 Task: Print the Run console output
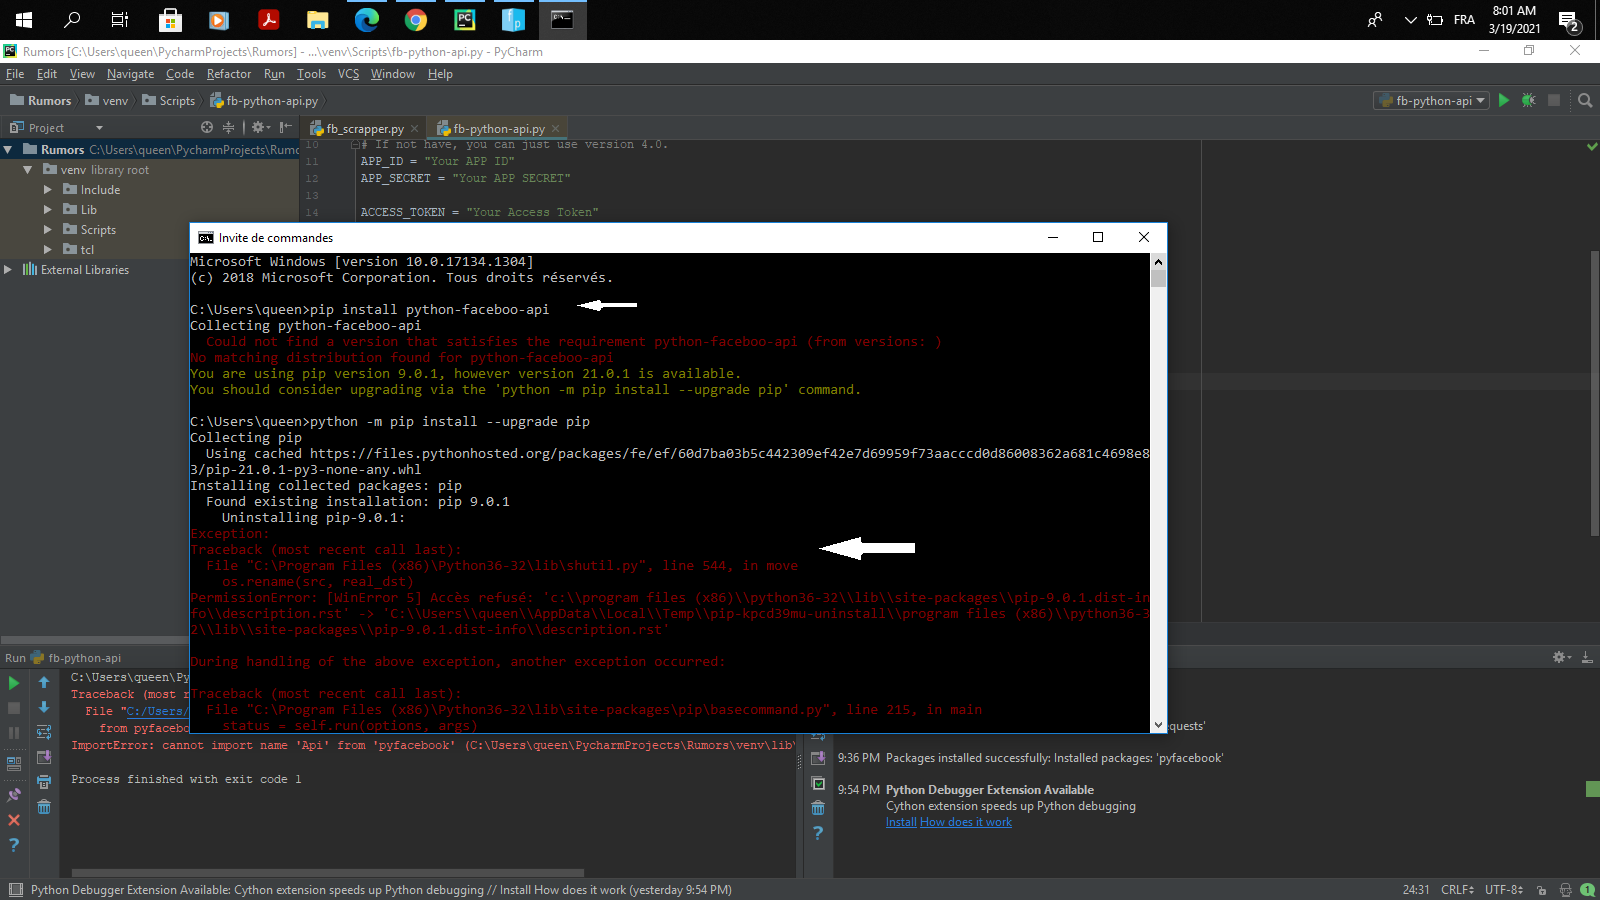point(44,782)
